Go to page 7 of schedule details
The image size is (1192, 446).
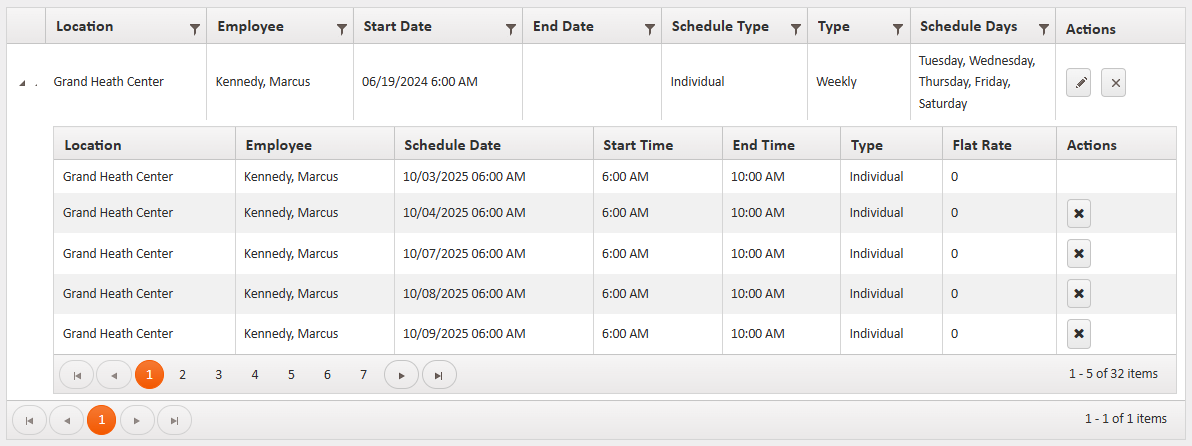pos(363,375)
